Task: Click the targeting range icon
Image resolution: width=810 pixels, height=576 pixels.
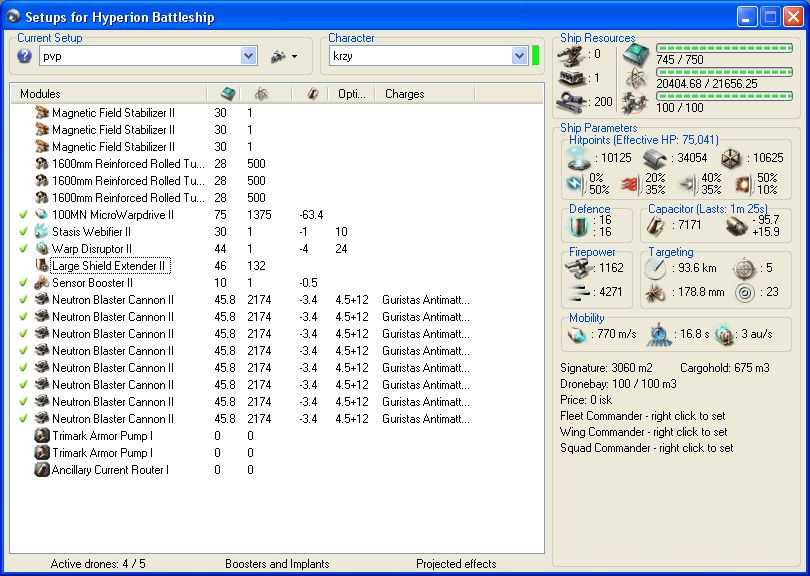Action: pos(655,267)
